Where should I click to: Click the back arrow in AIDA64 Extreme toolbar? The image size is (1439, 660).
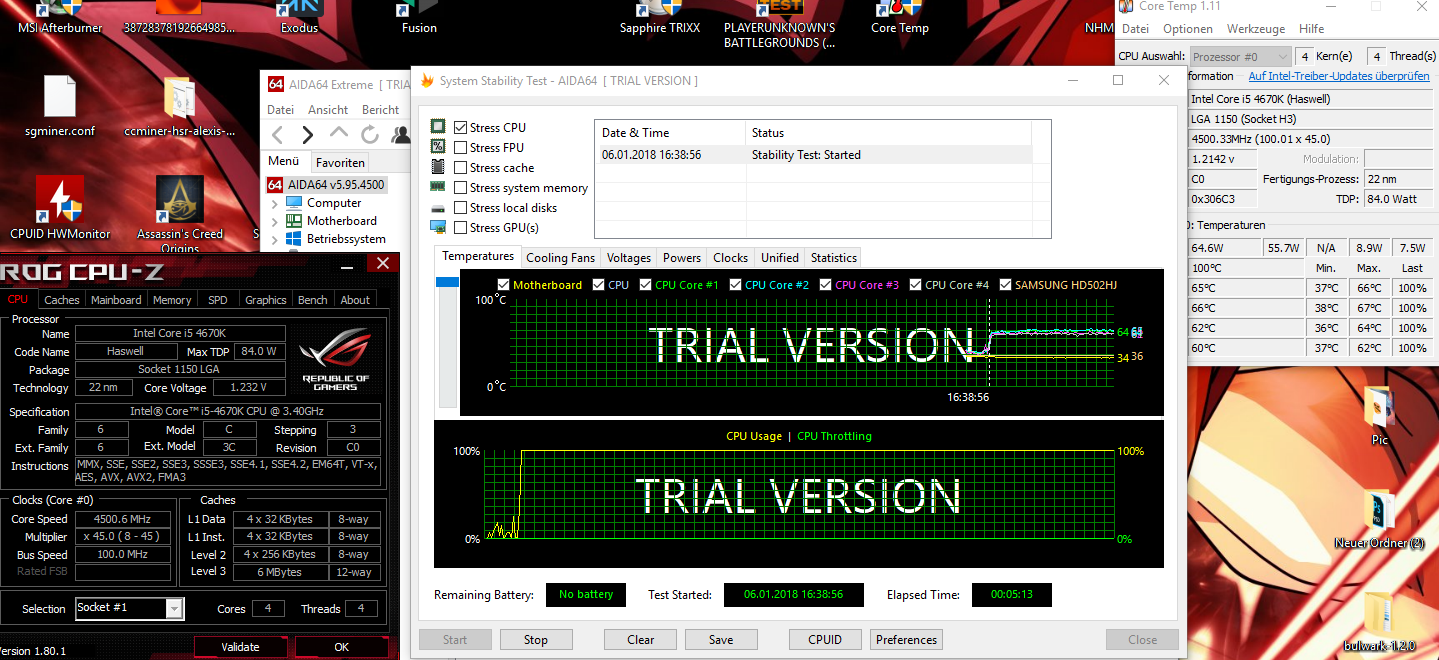tap(278, 135)
